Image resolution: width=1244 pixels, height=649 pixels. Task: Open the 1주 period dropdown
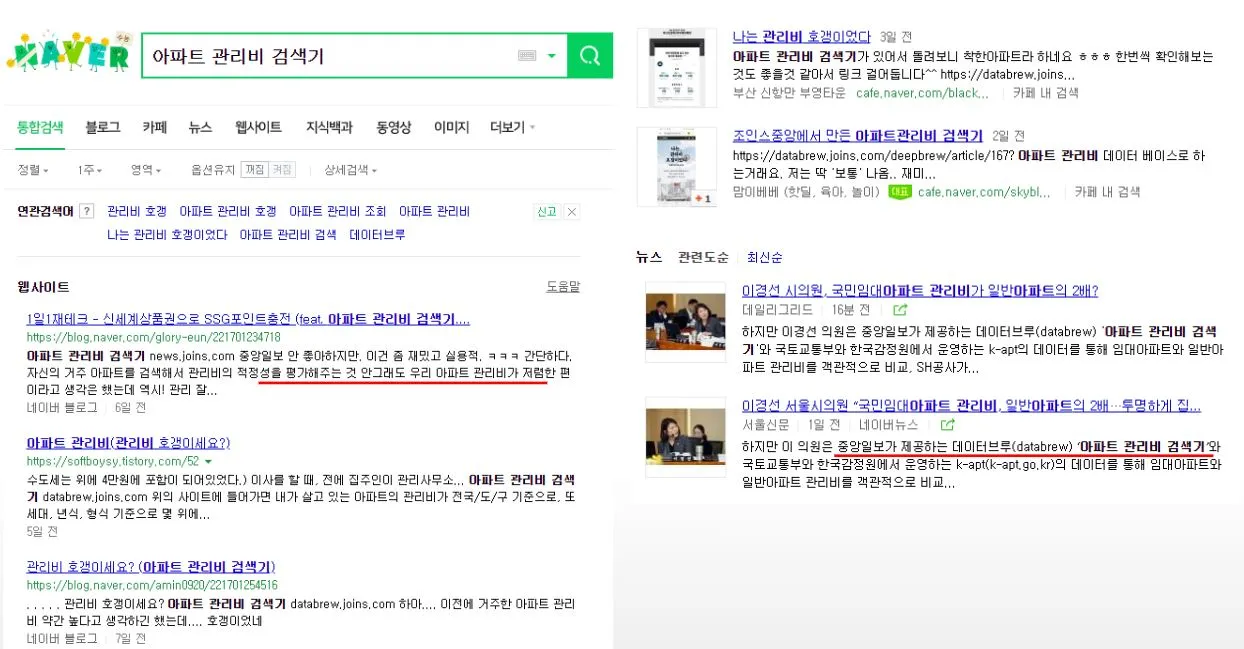pyautogui.click(x=91, y=170)
